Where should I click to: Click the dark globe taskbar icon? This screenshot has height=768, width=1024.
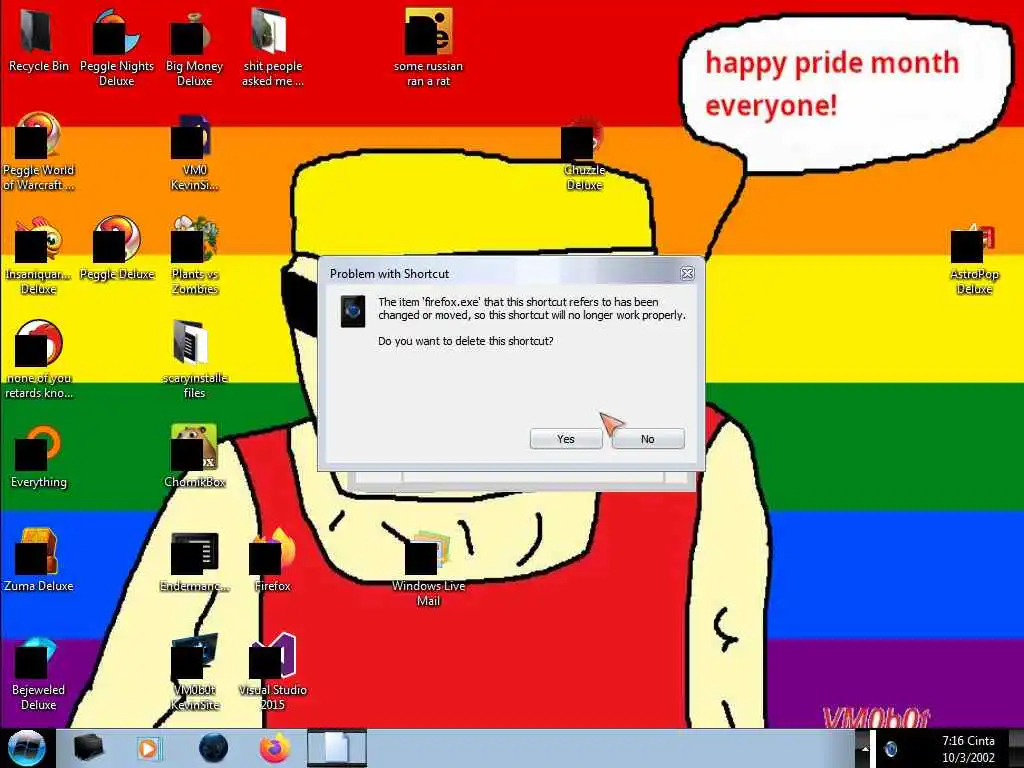click(x=213, y=748)
